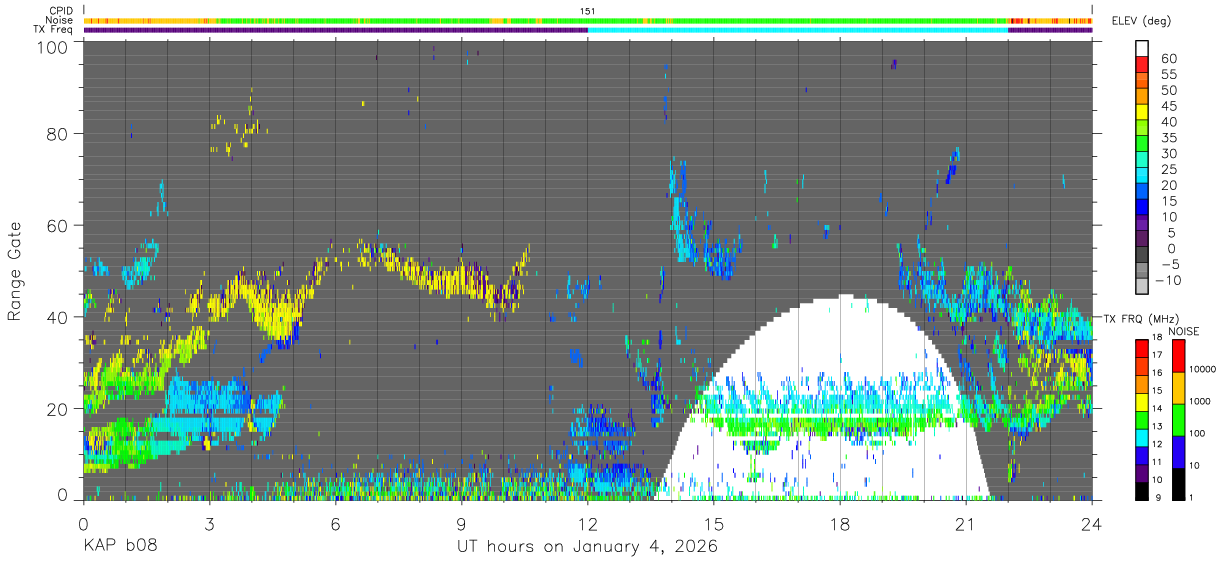
Task: Click the 'ELEV (deg)' colorbar title
Action: [1142, 20]
